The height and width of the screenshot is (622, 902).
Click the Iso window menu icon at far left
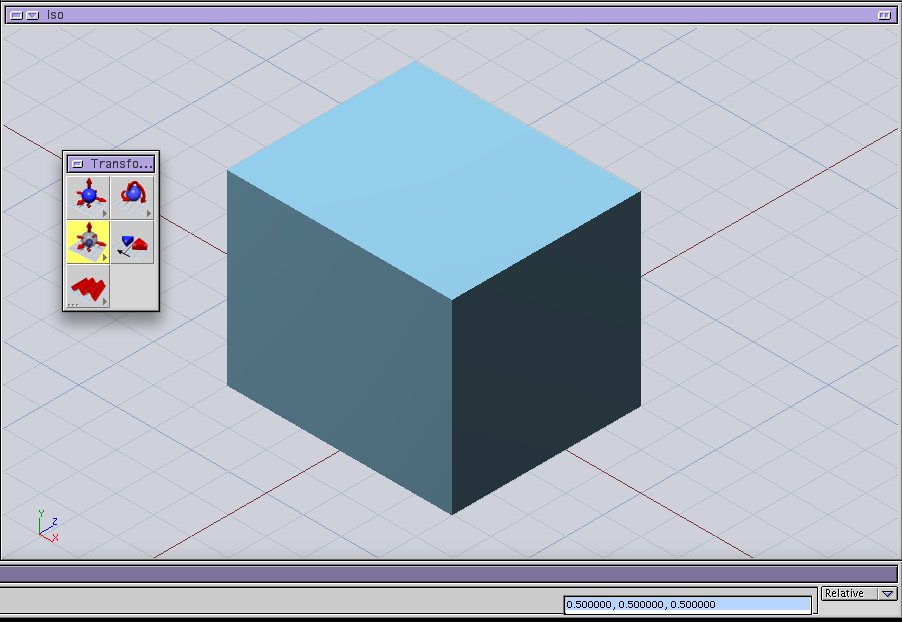[16, 15]
